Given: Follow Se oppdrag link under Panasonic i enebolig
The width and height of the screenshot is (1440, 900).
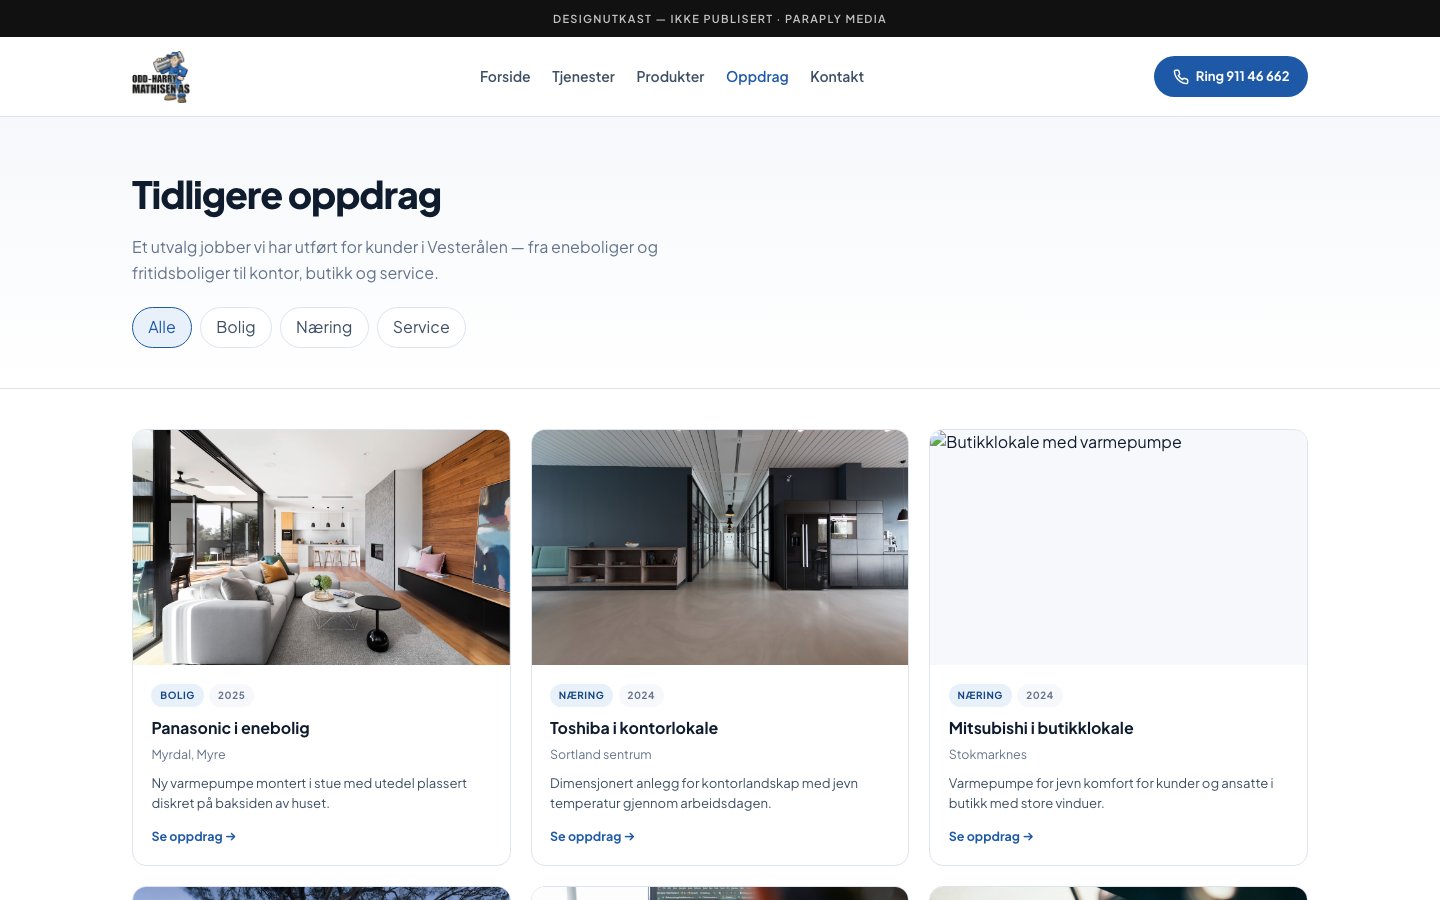Looking at the screenshot, I should pos(194,836).
